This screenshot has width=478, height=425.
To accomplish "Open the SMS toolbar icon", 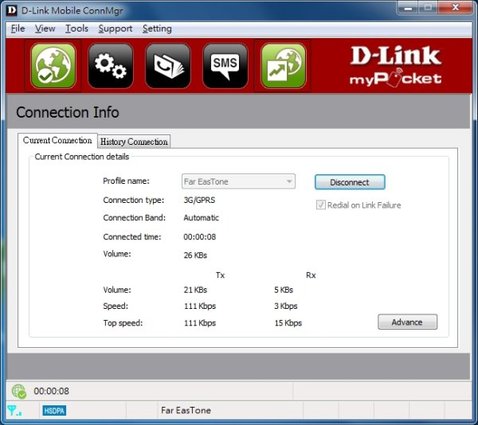I will [225, 66].
